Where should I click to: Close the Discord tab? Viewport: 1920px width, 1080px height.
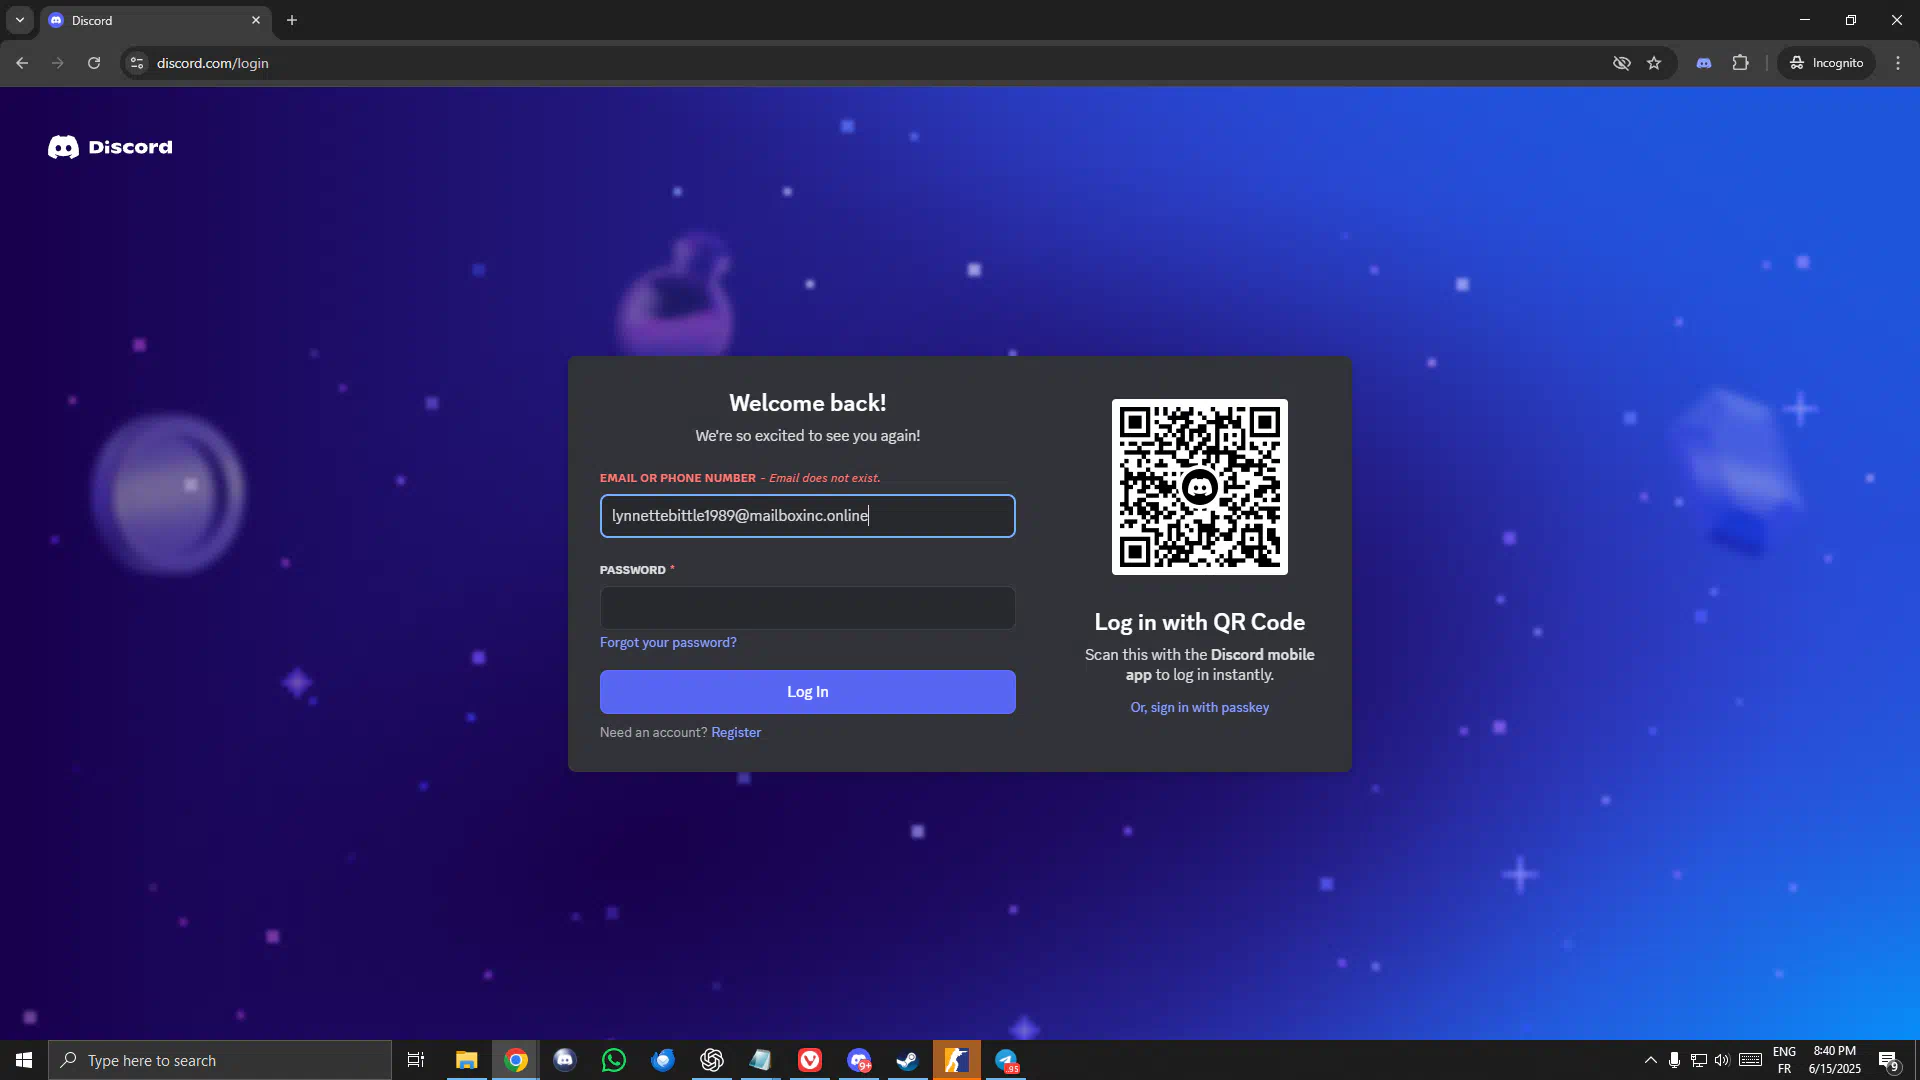tap(256, 20)
